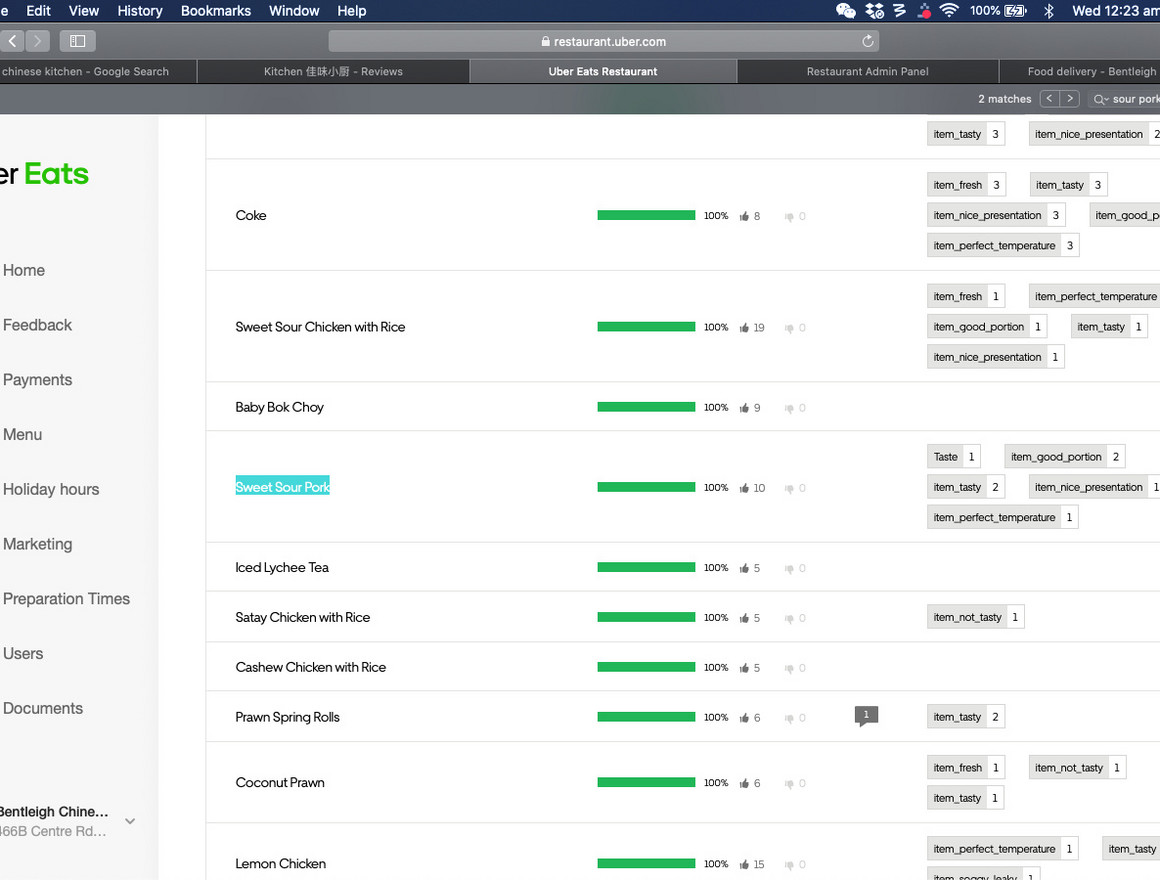
Task: Open Documents in sidebar
Action: click(43, 708)
